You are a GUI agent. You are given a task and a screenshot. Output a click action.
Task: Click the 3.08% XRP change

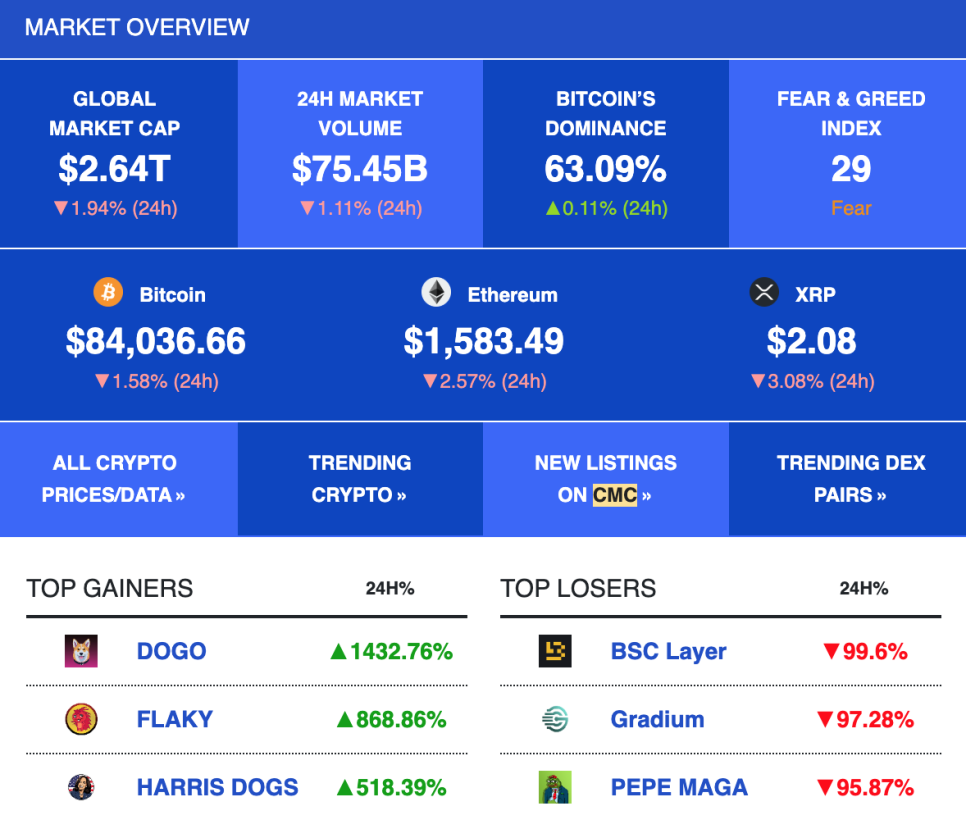pos(812,381)
